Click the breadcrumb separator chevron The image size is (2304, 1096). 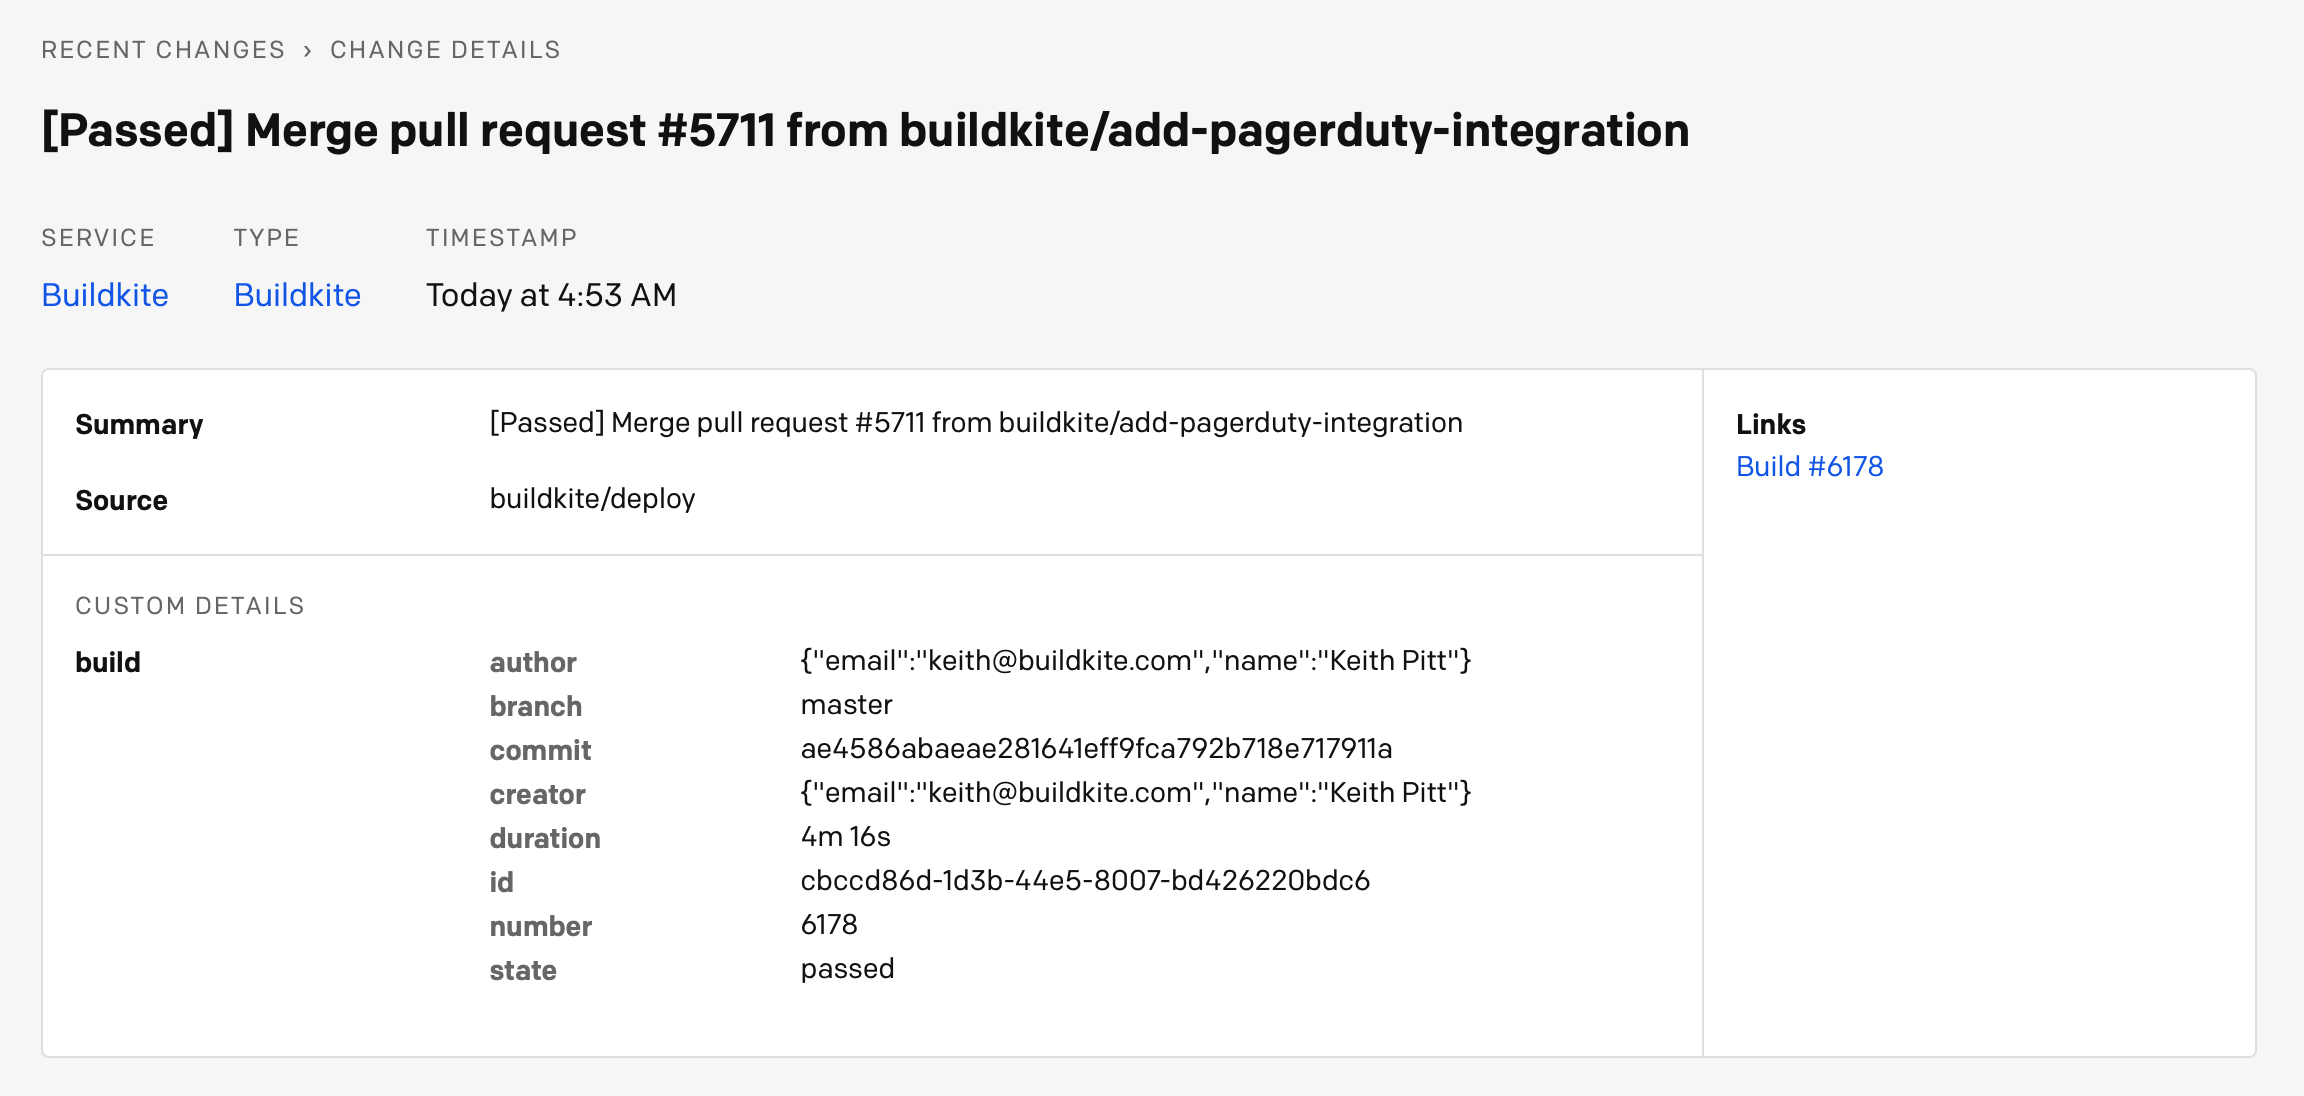(309, 48)
